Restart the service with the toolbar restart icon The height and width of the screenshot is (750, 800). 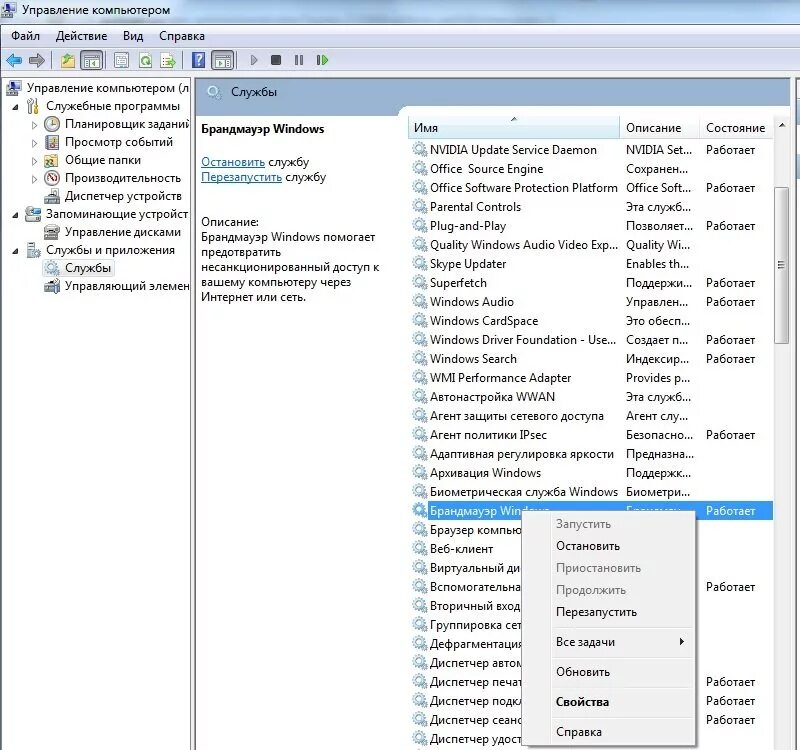(322, 60)
